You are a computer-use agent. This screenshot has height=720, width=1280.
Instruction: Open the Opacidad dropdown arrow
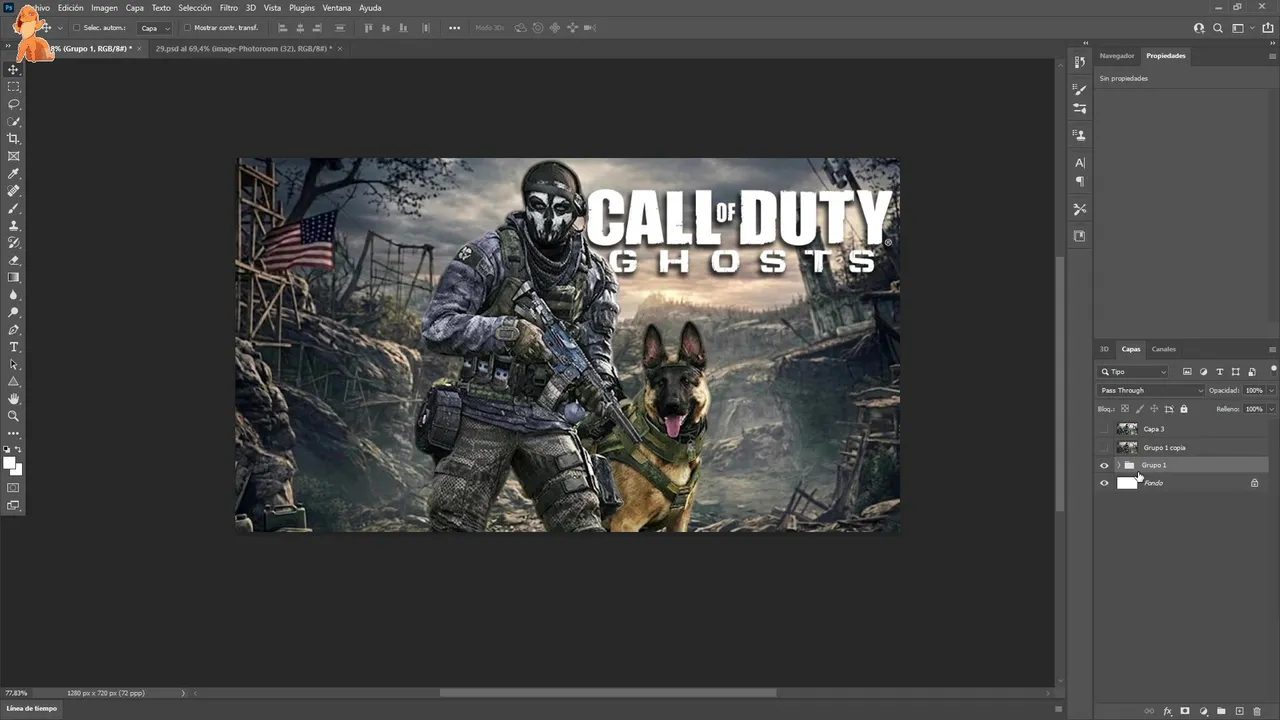coord(1271,391)
